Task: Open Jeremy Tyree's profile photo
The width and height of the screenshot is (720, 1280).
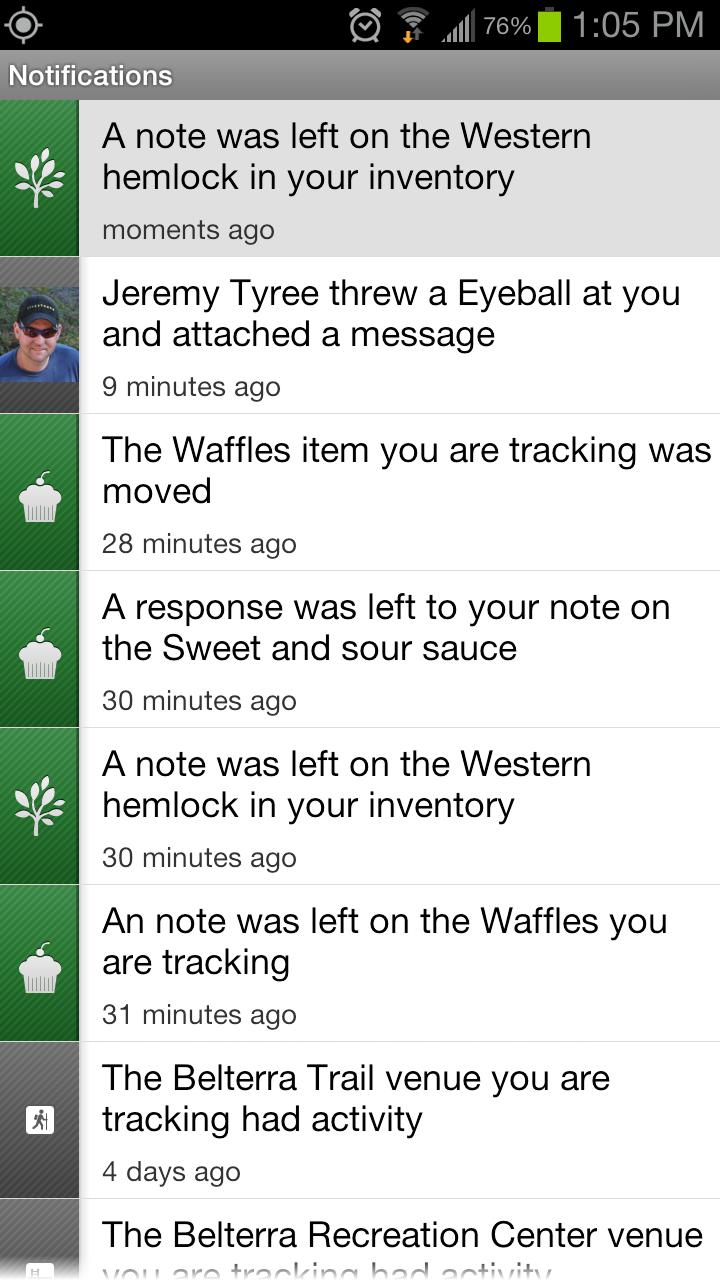Action: click(x=39, y=335)
